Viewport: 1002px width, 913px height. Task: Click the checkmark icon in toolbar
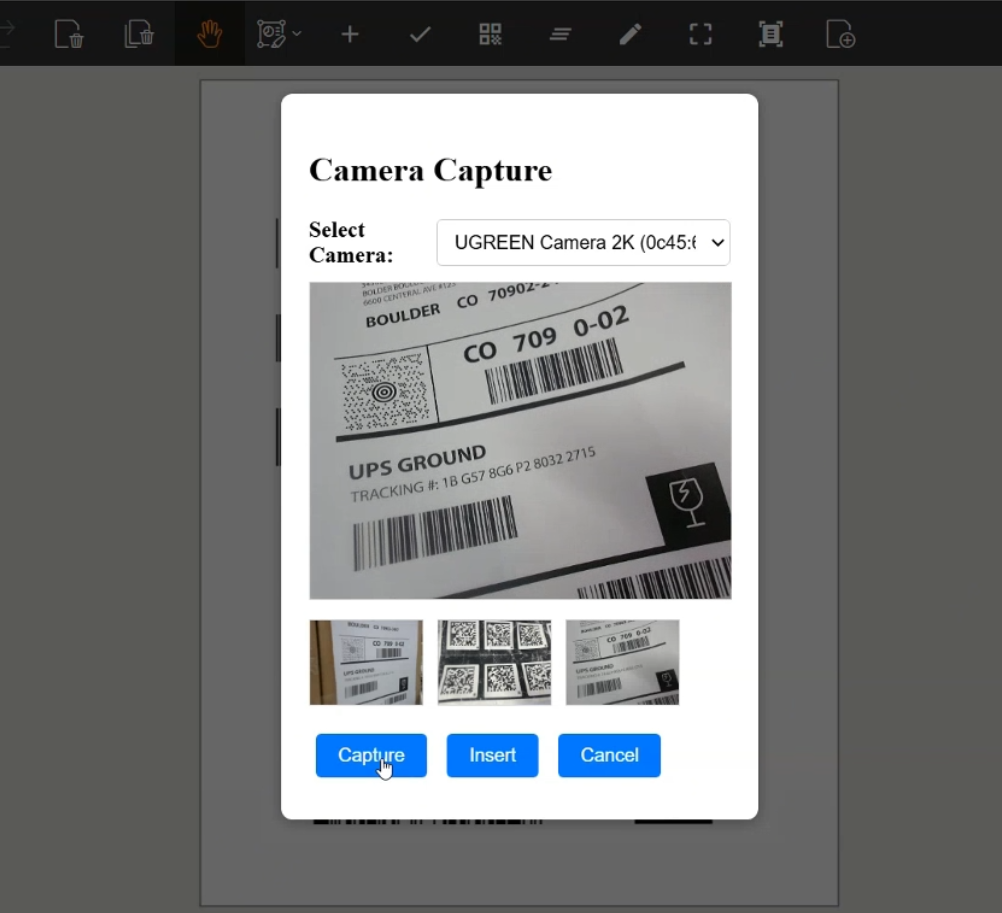tap(420, 34)
